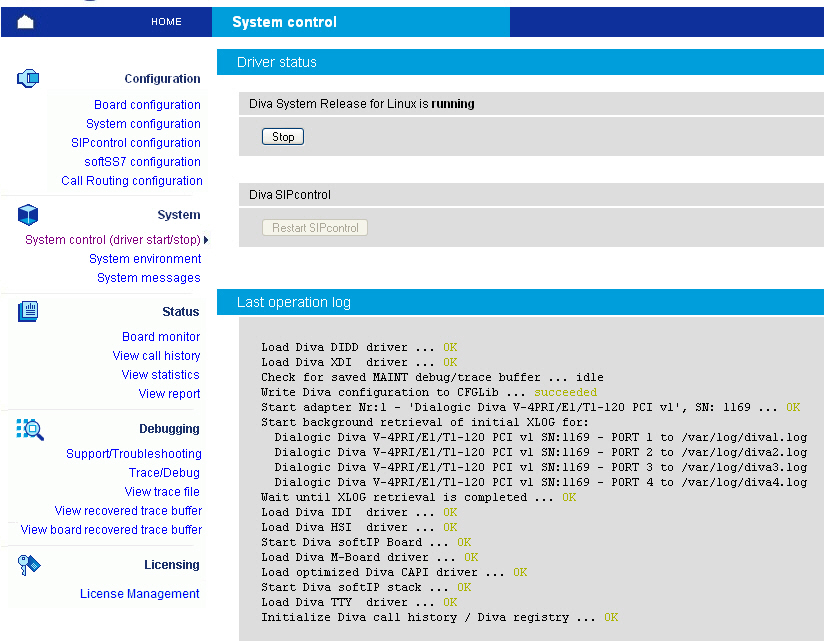Open Board configuration page

[x=147, y=105]
